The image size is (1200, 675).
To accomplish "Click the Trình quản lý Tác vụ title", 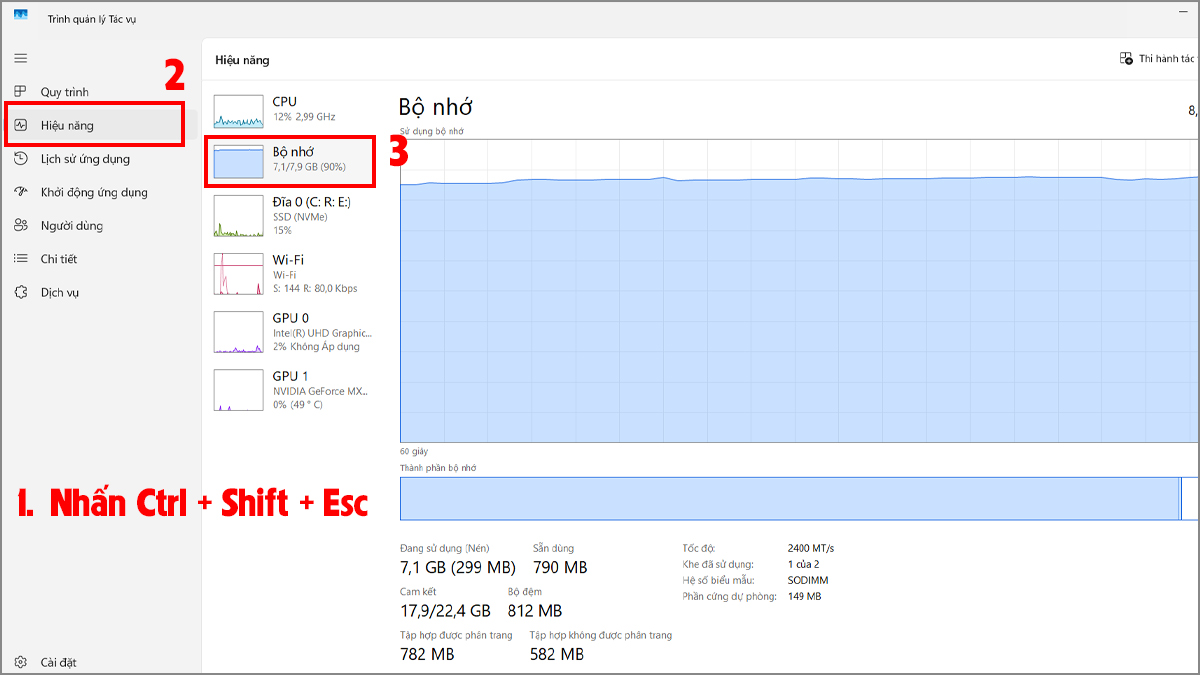I will [x=94, y=18].
